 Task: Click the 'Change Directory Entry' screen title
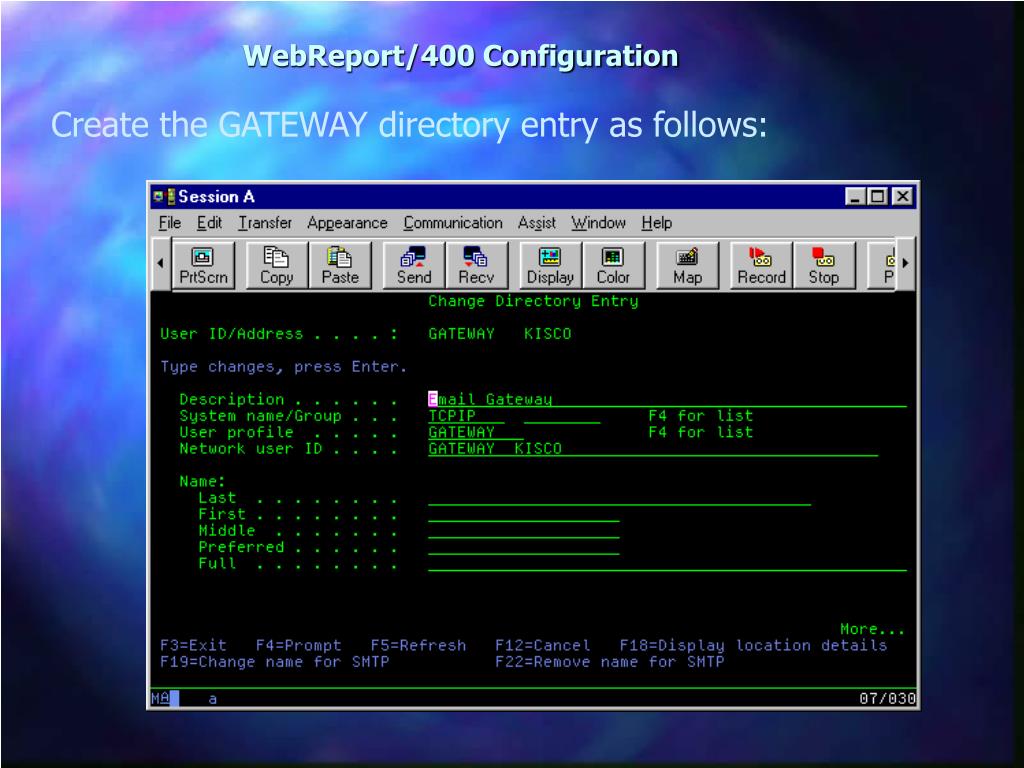pos(533,301)
